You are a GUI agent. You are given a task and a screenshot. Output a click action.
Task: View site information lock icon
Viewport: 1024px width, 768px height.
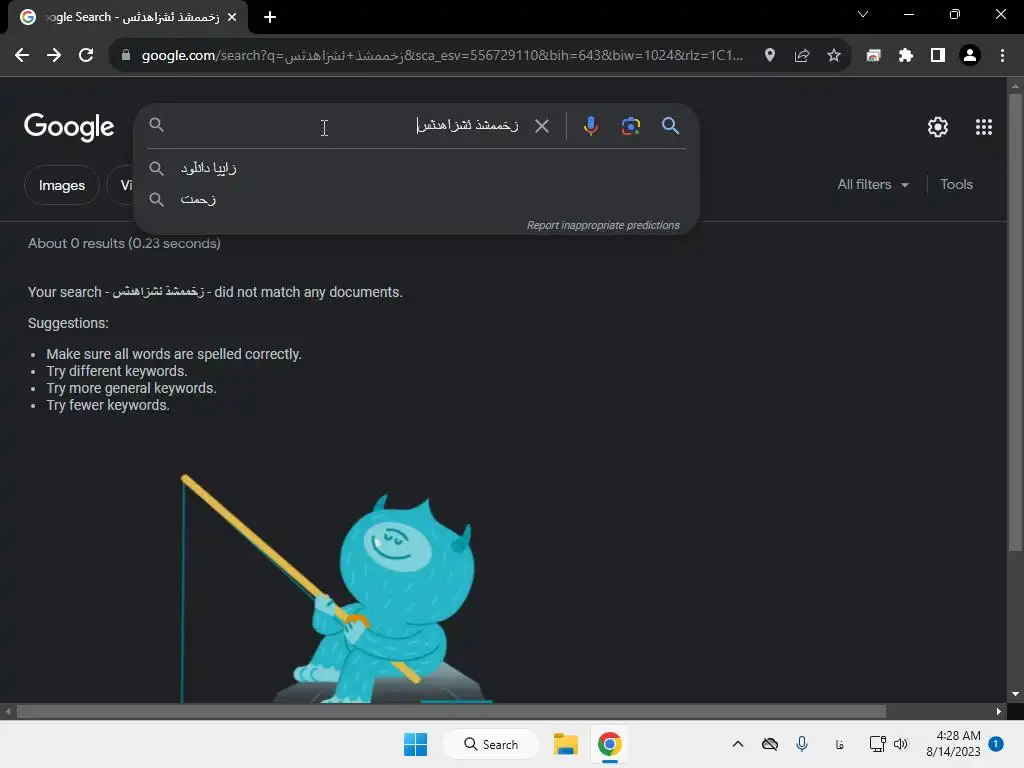pyautogui.click(x=126, y=56)
